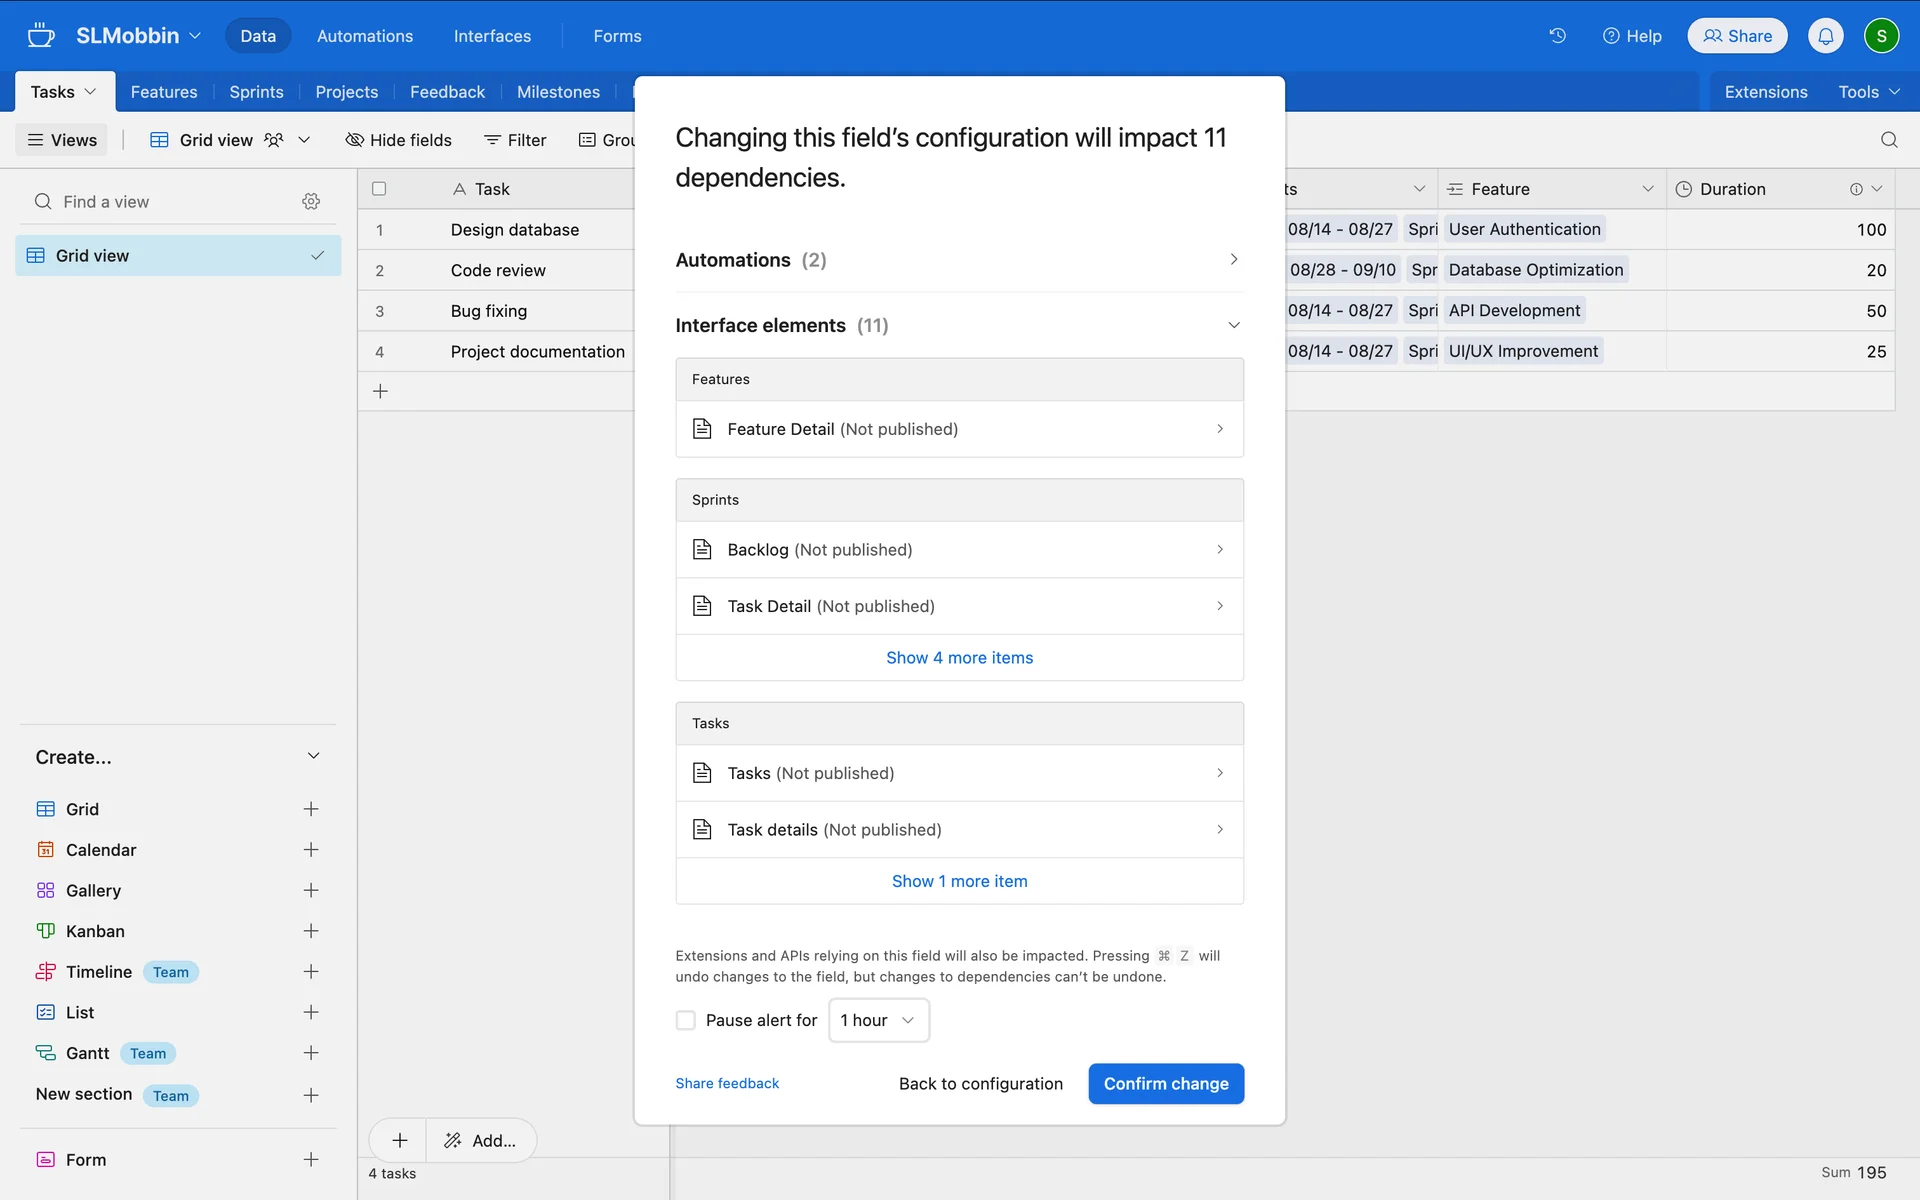Click the plus icon next to Kanban
The height and width of the screenshot is (1200, 1920).
point(311,931)
